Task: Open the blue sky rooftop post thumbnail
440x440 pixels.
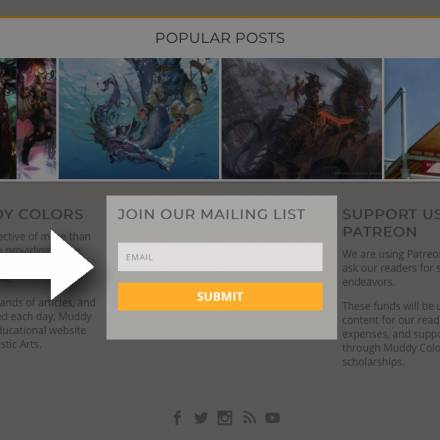Action: coord(412,119)
